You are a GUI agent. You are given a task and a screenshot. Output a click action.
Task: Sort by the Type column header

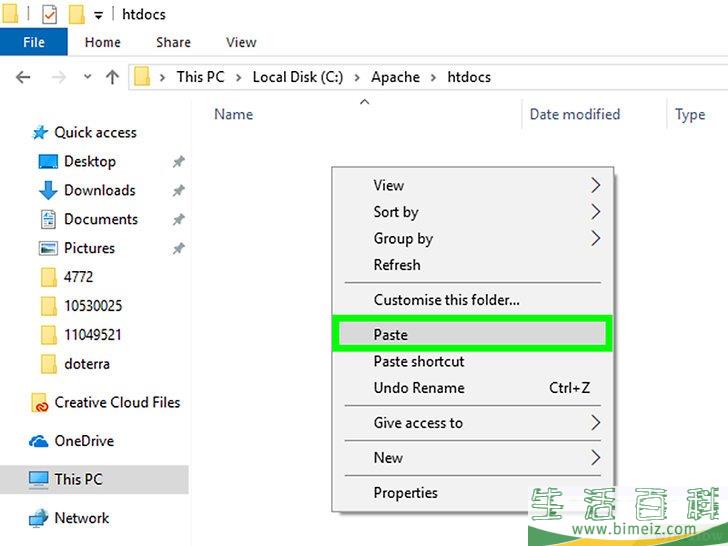pos(690,115)
